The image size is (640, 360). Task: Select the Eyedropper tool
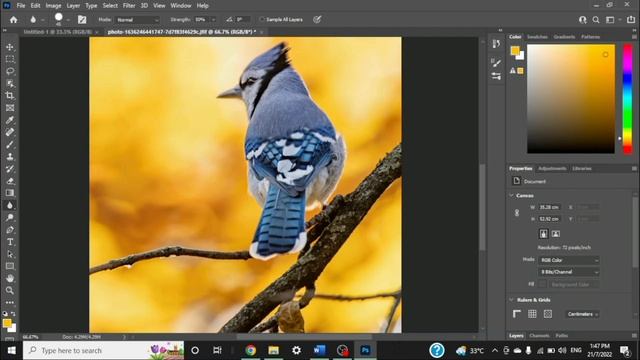click(10, 120)
